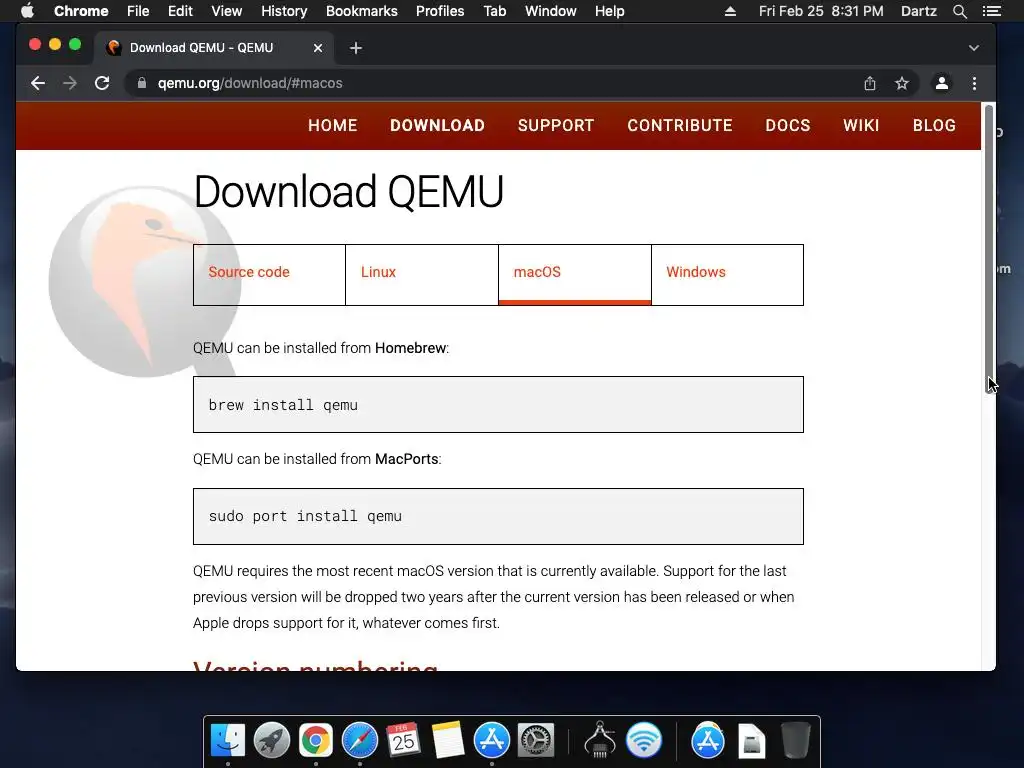
Task: Open Calendar showing 25 in the Dock
Action: click(404, 741)
